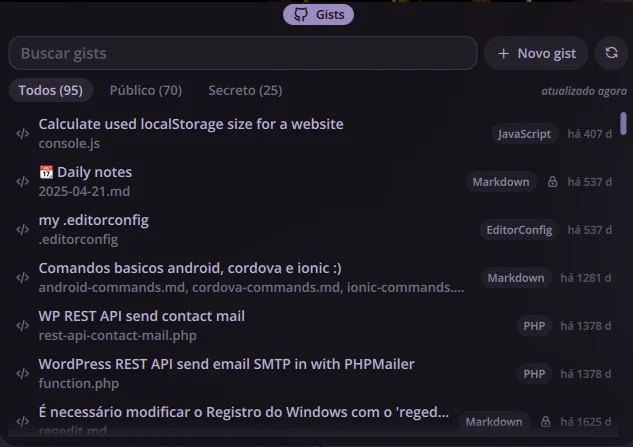Viewport: 633px width, 447px height.
Task: Click the 'há 1625 d' timestamp
Action: point(586,422)
